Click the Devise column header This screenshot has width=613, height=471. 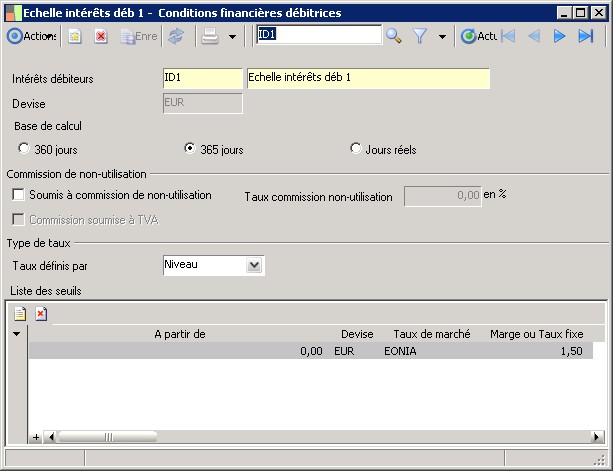357,334
